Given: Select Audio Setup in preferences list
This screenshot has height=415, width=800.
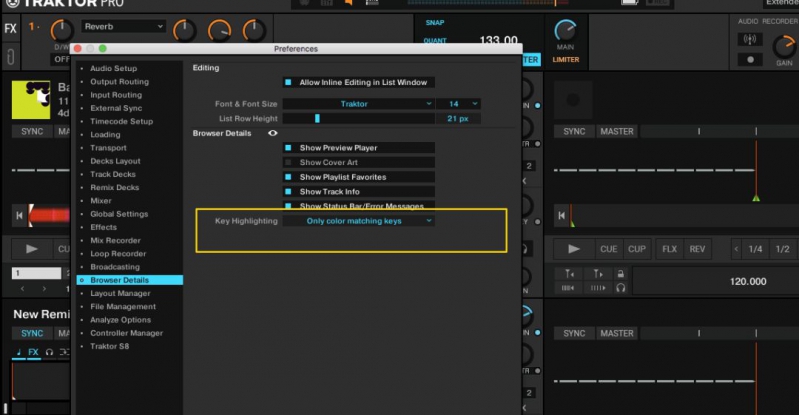Looking at the screenshot, I should pos(113,68).
